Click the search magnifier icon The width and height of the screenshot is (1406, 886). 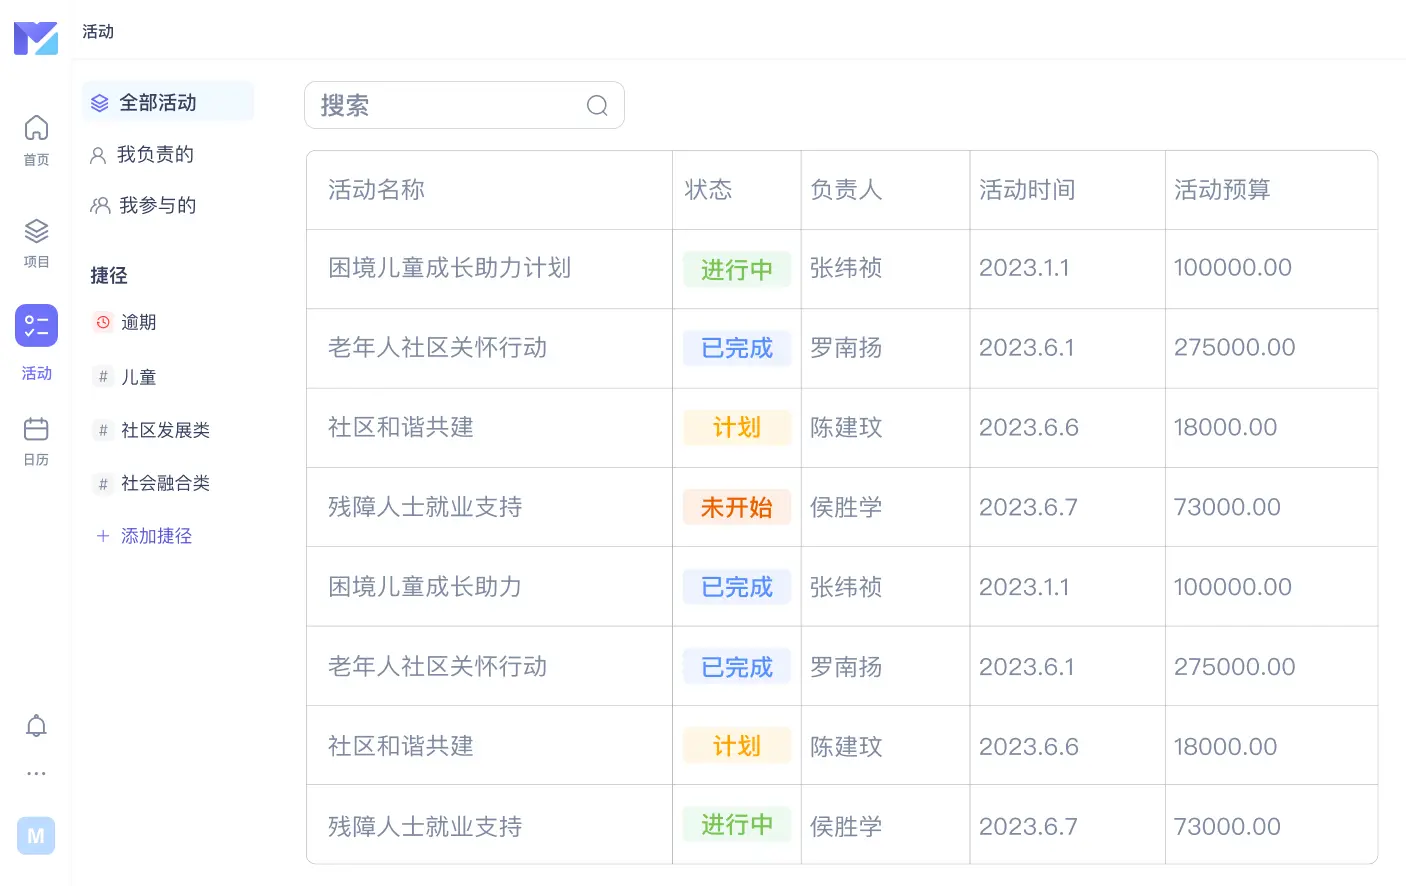coord(597,106)
